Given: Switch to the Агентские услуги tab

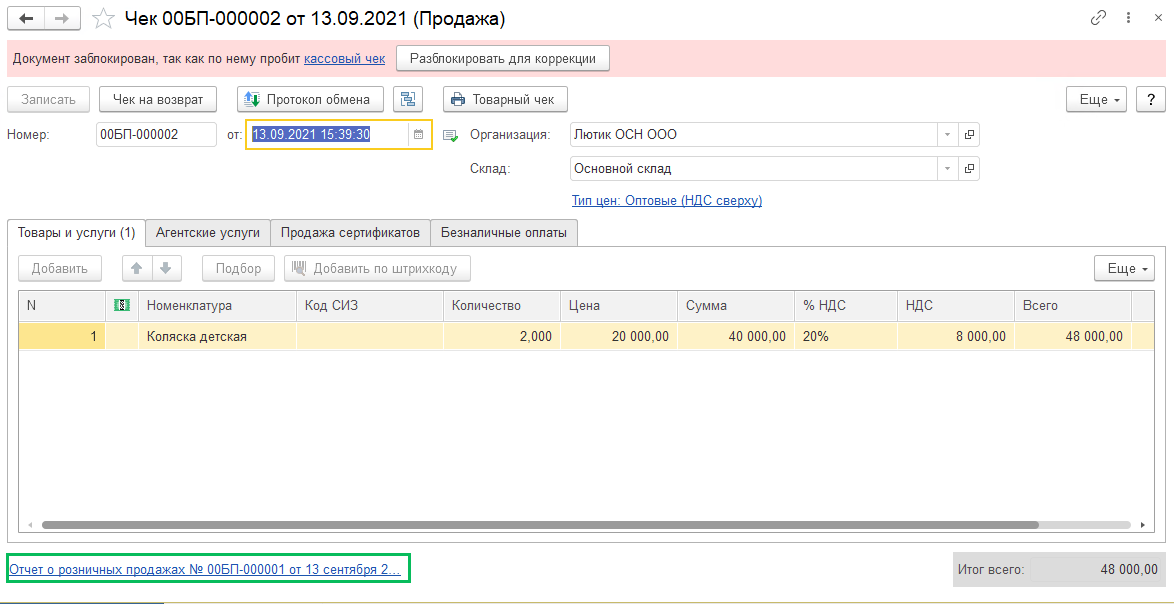Looking at the screenshot, I should click(x=208, y=233).
